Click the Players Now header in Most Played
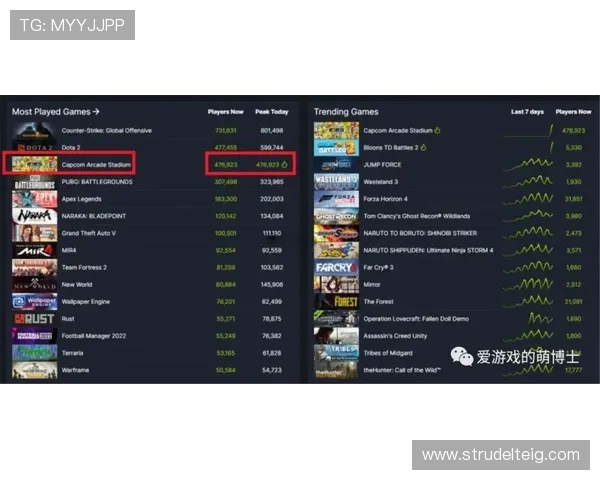 (x=225, y=112)
